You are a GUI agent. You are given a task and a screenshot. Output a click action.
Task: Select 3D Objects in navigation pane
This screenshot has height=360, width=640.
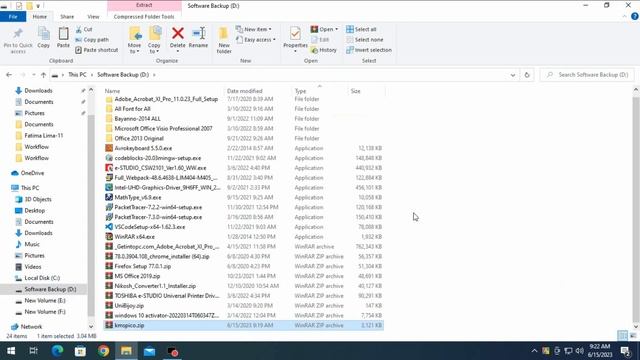[38, 199]
